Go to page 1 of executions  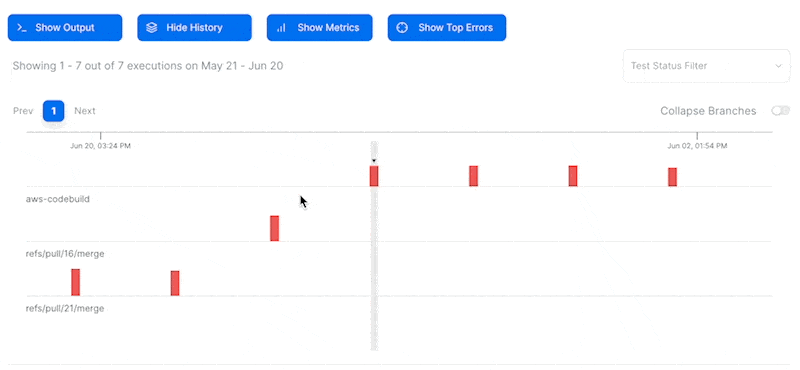[54, 111]
